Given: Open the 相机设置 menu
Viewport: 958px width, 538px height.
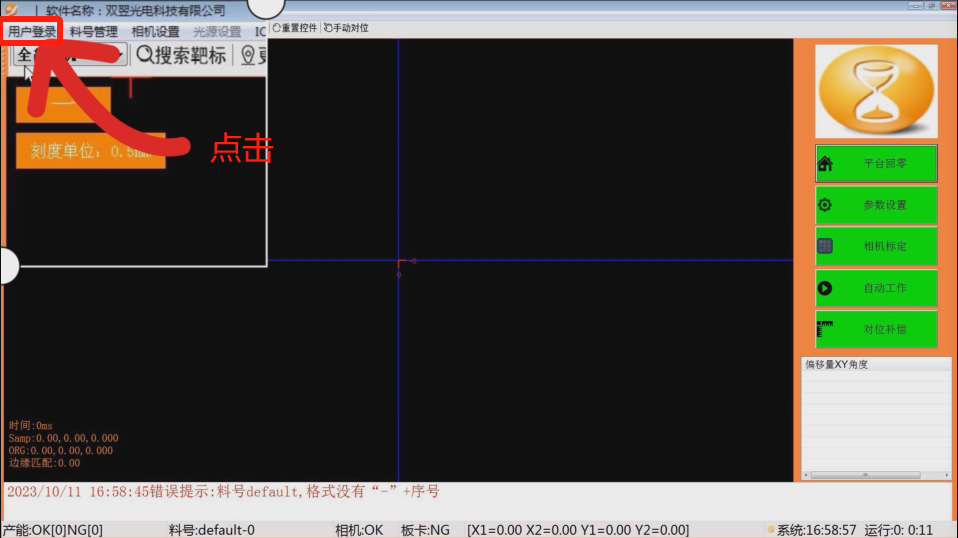Looking at the screenshot, I should [x=156, y=32].
